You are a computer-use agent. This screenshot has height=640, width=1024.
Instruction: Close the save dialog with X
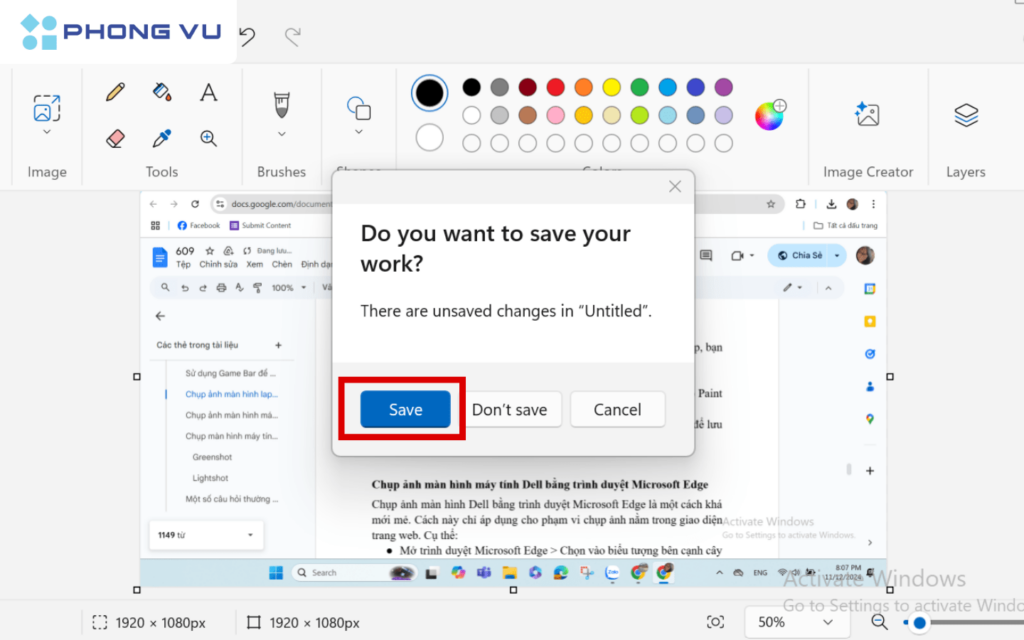pyautogui.click(x=675, y=186)
